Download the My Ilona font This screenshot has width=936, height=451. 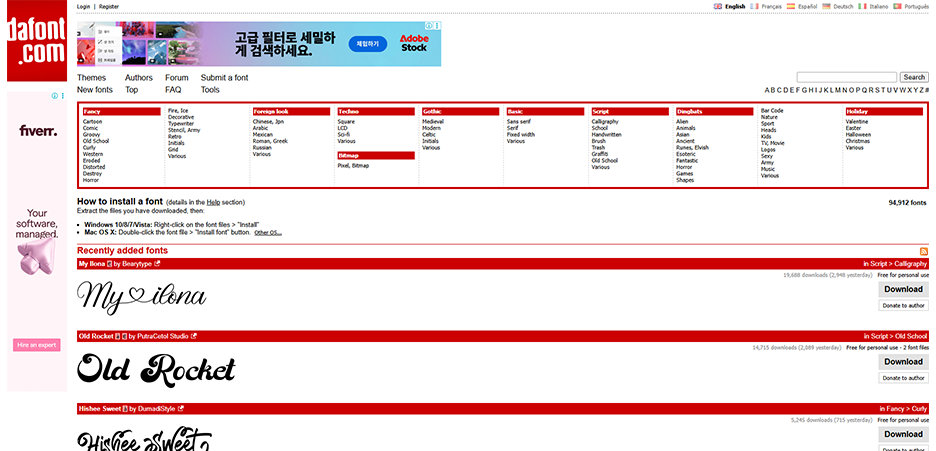(x=903, y=289)
